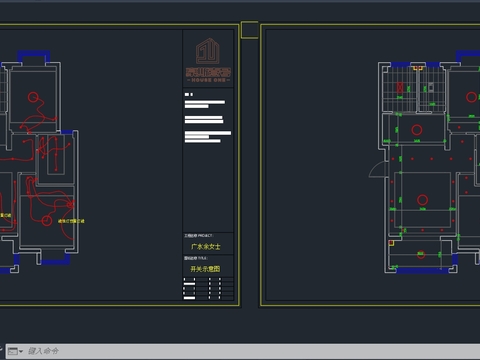This screenshot has height=360, width=480.
Task: Select the 'HOUSE ONE' logo caption text
Action: (x=208, y=80)
